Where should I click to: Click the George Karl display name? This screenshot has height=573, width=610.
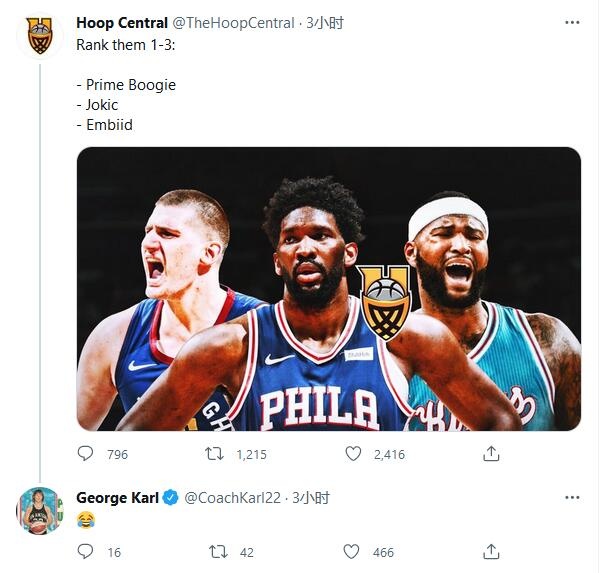point(117,497)
